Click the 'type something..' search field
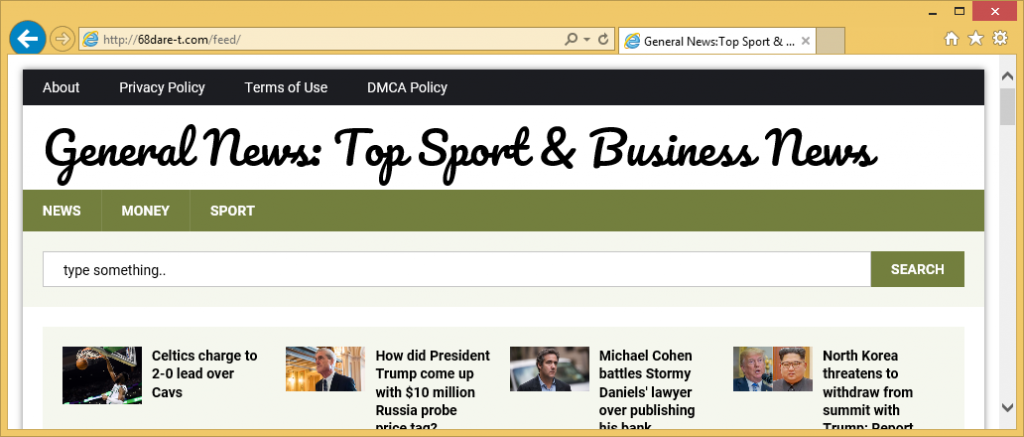The height and width of the screenshot is (437, 1024). click(456, 269)
